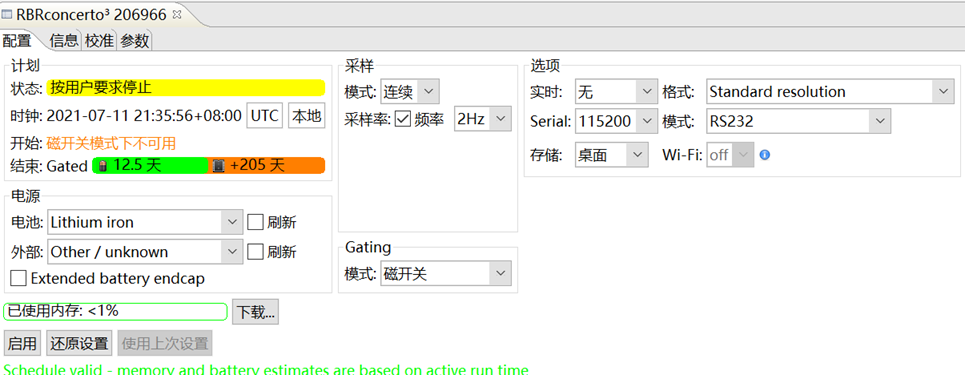Click the orange +205 天 memory bar

click(x=267, y=166)
